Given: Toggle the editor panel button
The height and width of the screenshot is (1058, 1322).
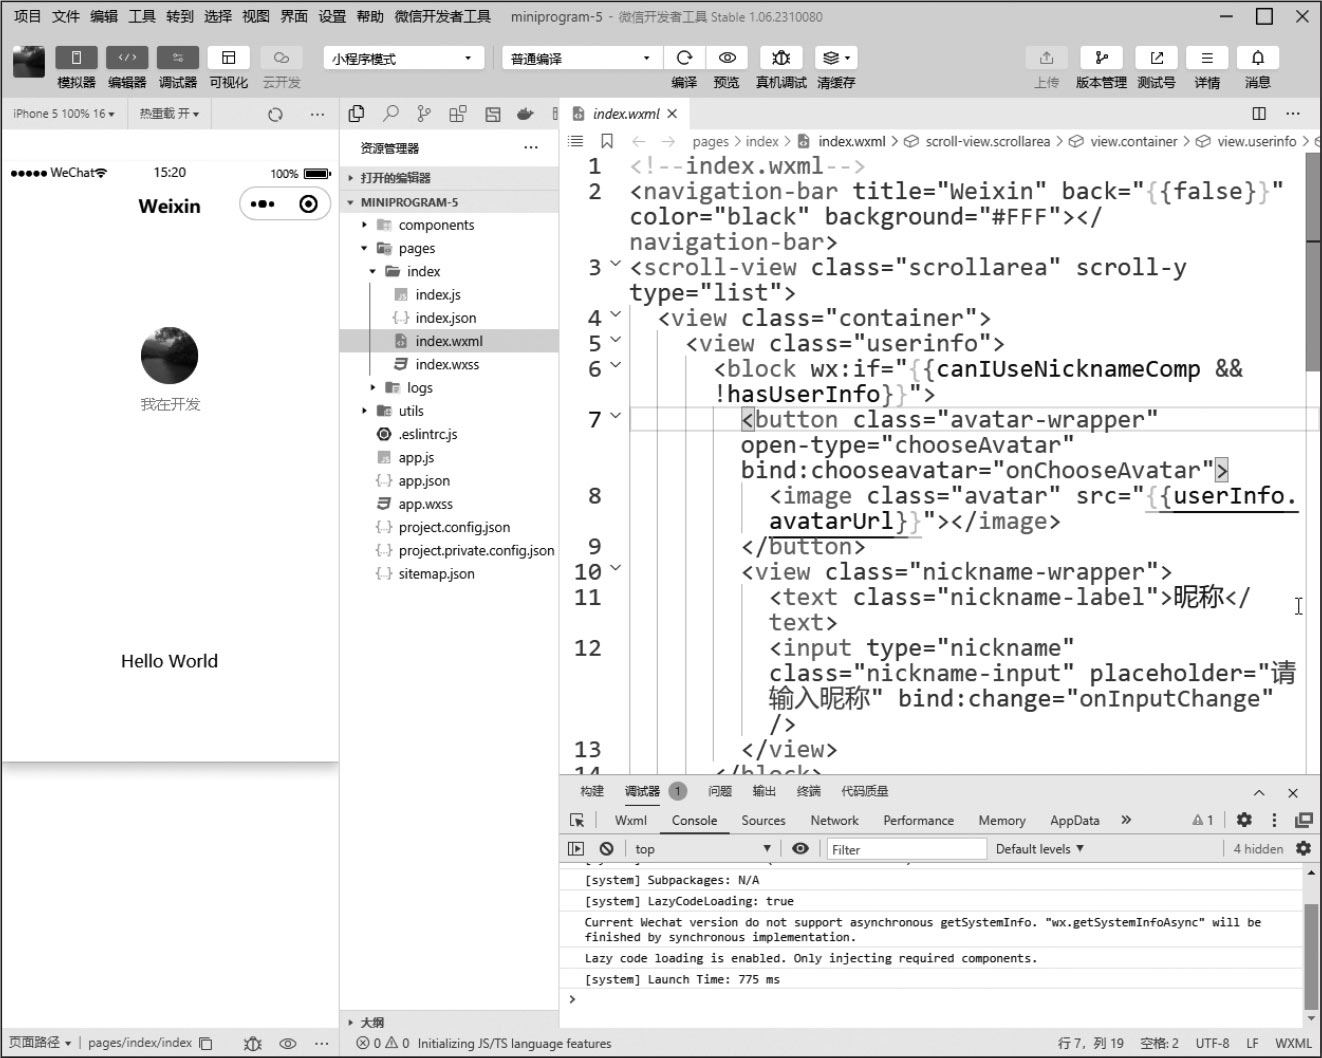Looking at the screenshot, I should click(127, 58).
